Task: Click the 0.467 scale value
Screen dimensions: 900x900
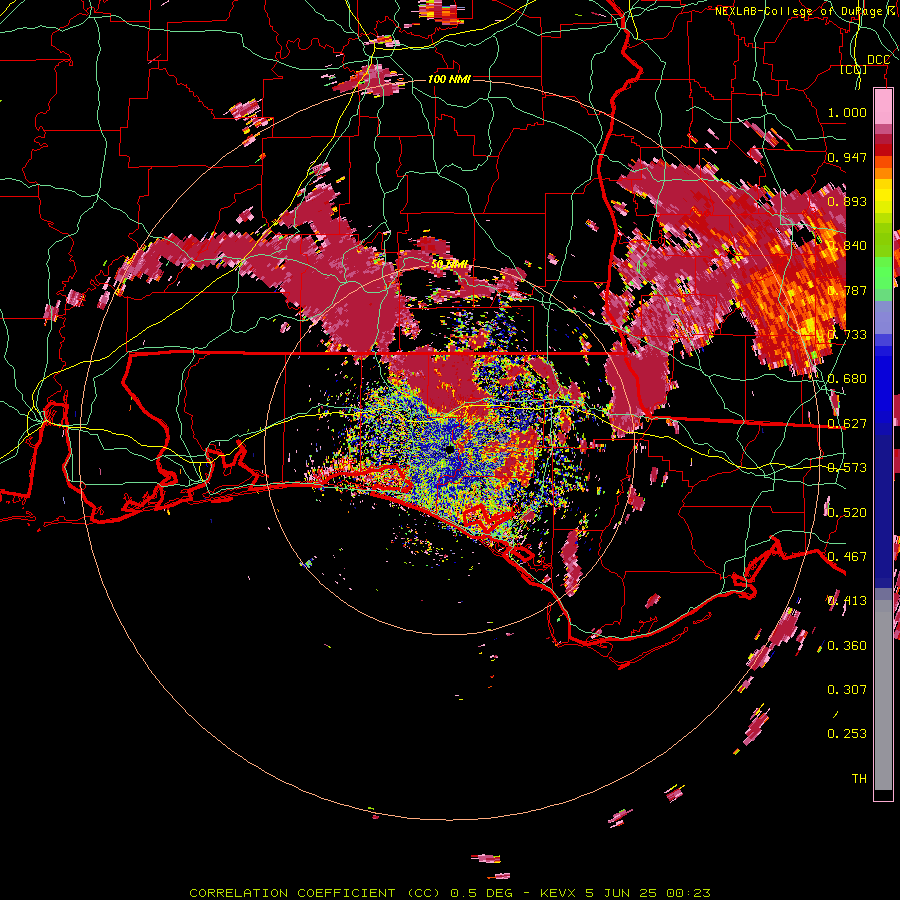Action: point(847,557)
